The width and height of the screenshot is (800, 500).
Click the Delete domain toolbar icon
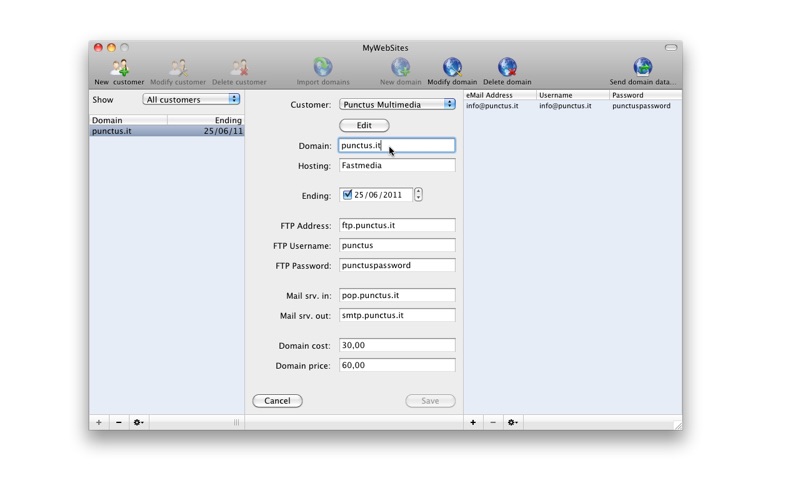coord(507,68)
